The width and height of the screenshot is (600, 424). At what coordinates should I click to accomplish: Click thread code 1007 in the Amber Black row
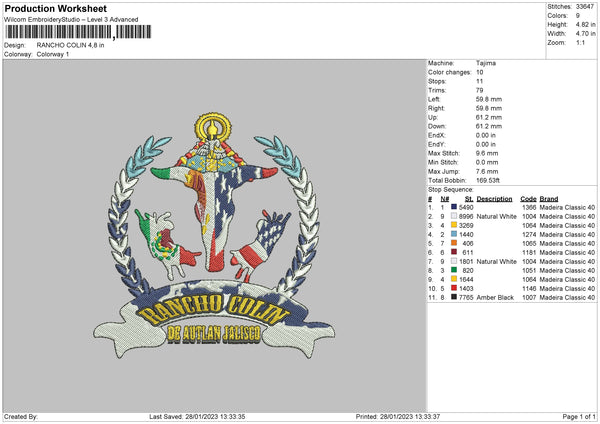click(x=529, y=297)
